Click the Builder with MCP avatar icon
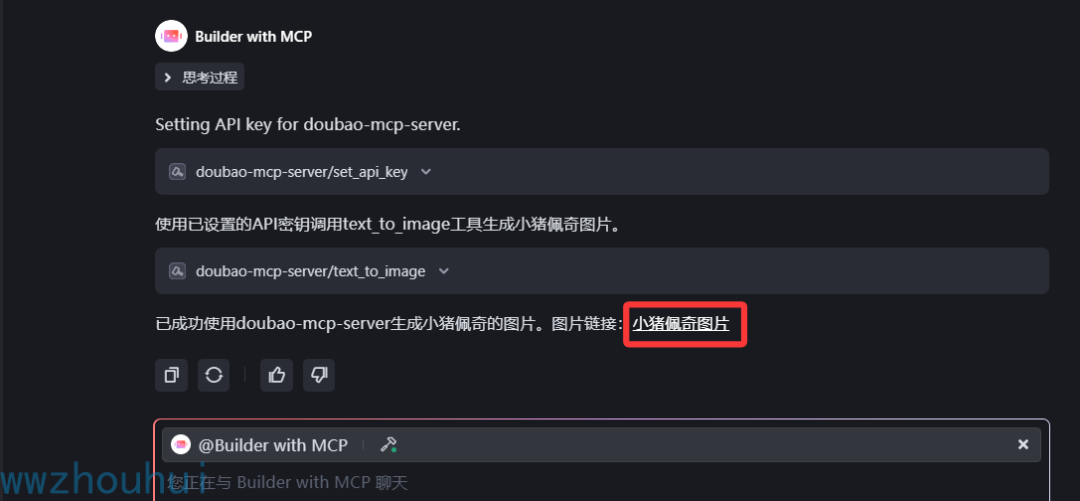The height and width of the screenshot is (501, 1080). click(x=172, y=36)
